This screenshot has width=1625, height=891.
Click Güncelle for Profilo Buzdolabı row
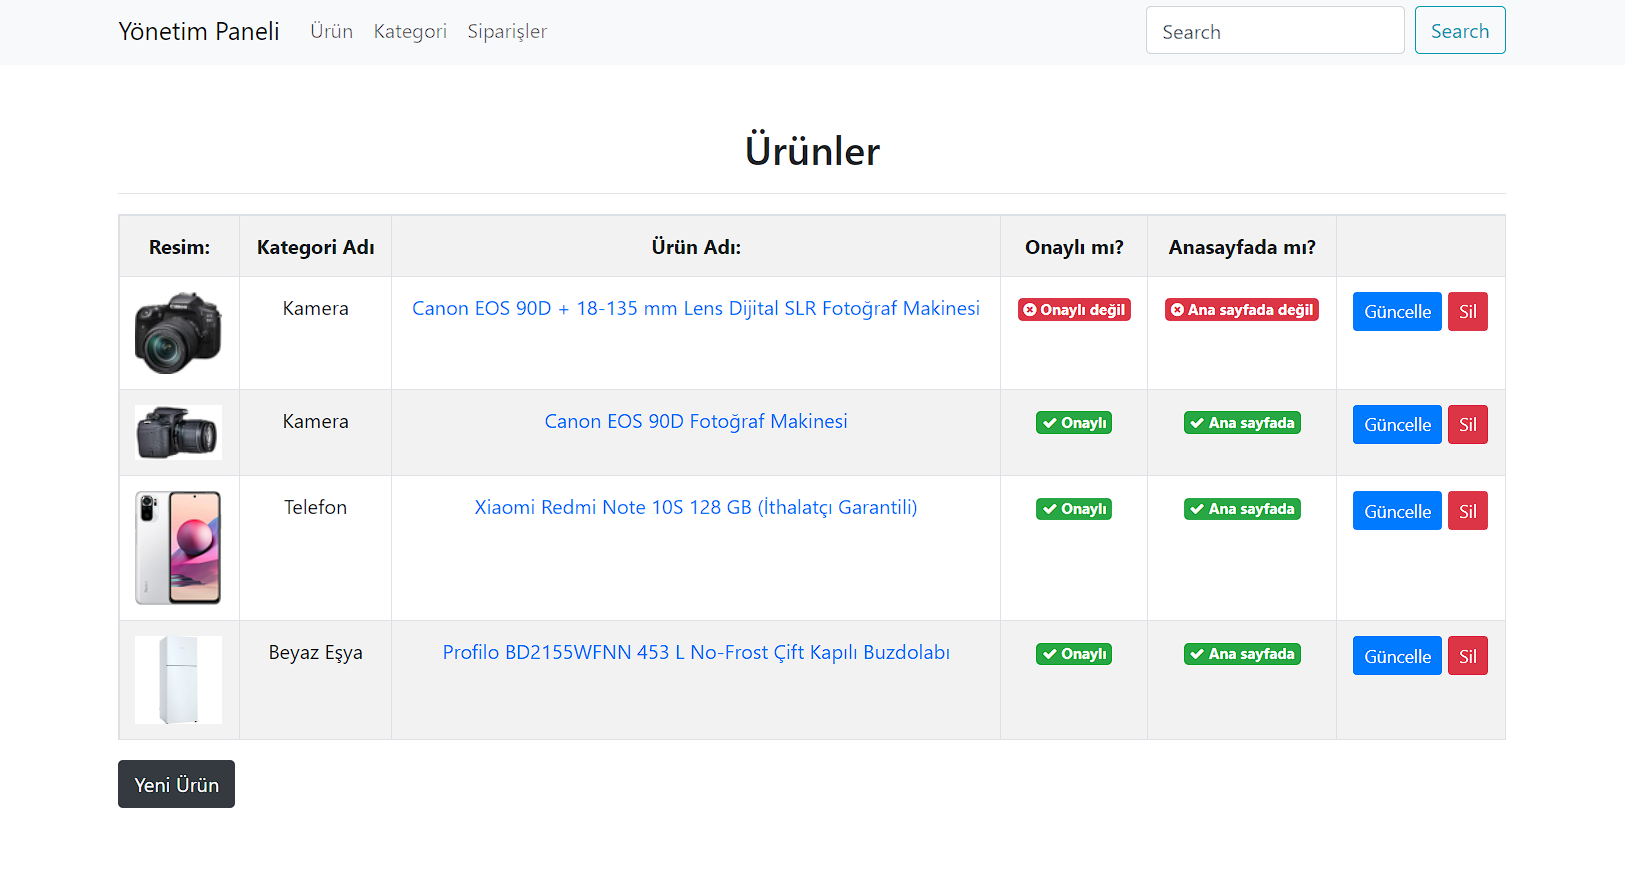pos(1397,656)
